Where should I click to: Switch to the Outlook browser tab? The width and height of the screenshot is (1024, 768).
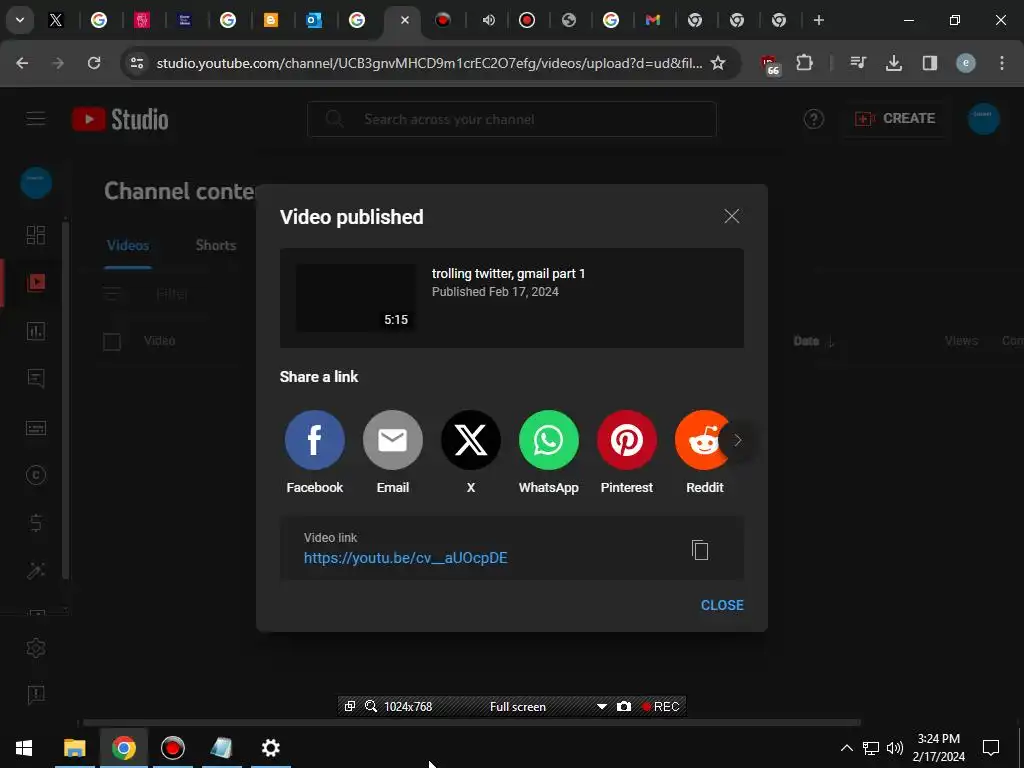click(x=314, y=20)
